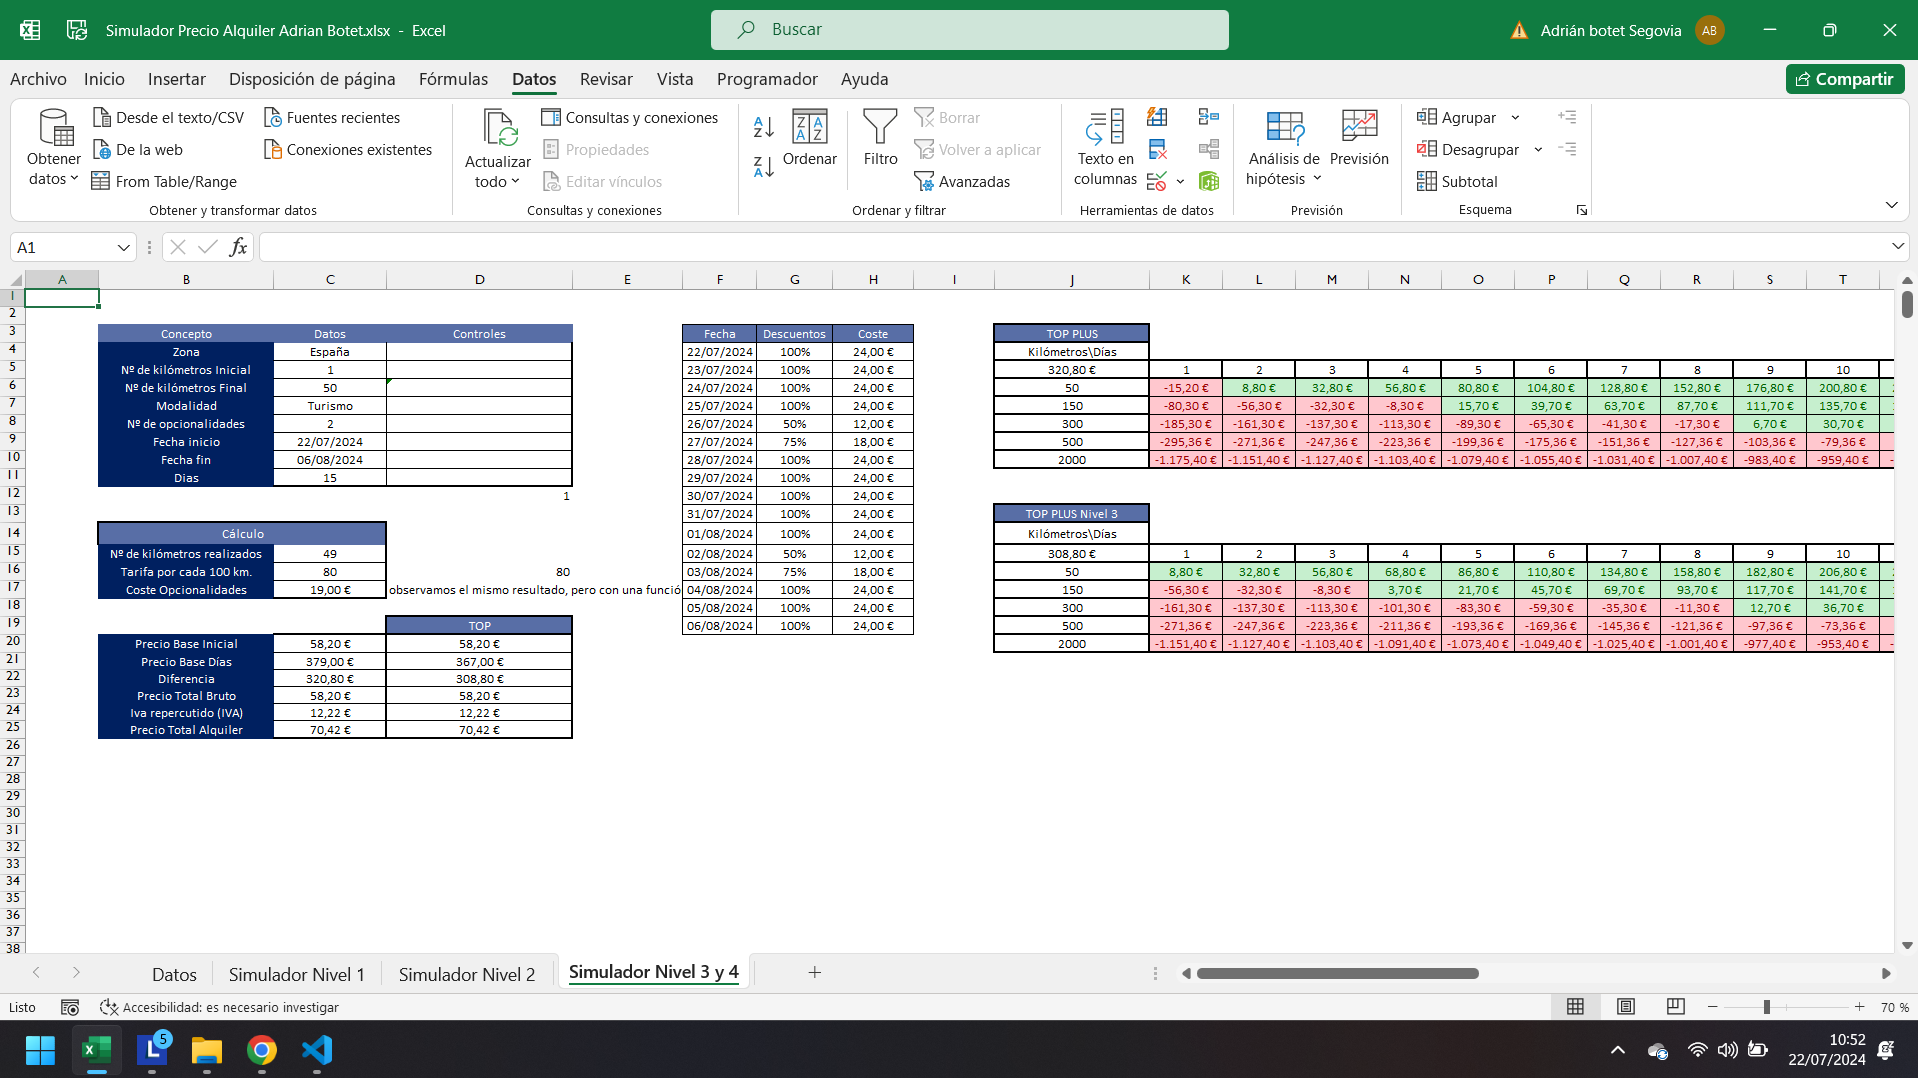
Task: Click the Previsión forecast sheet icon
Action: coord(1359,128)
